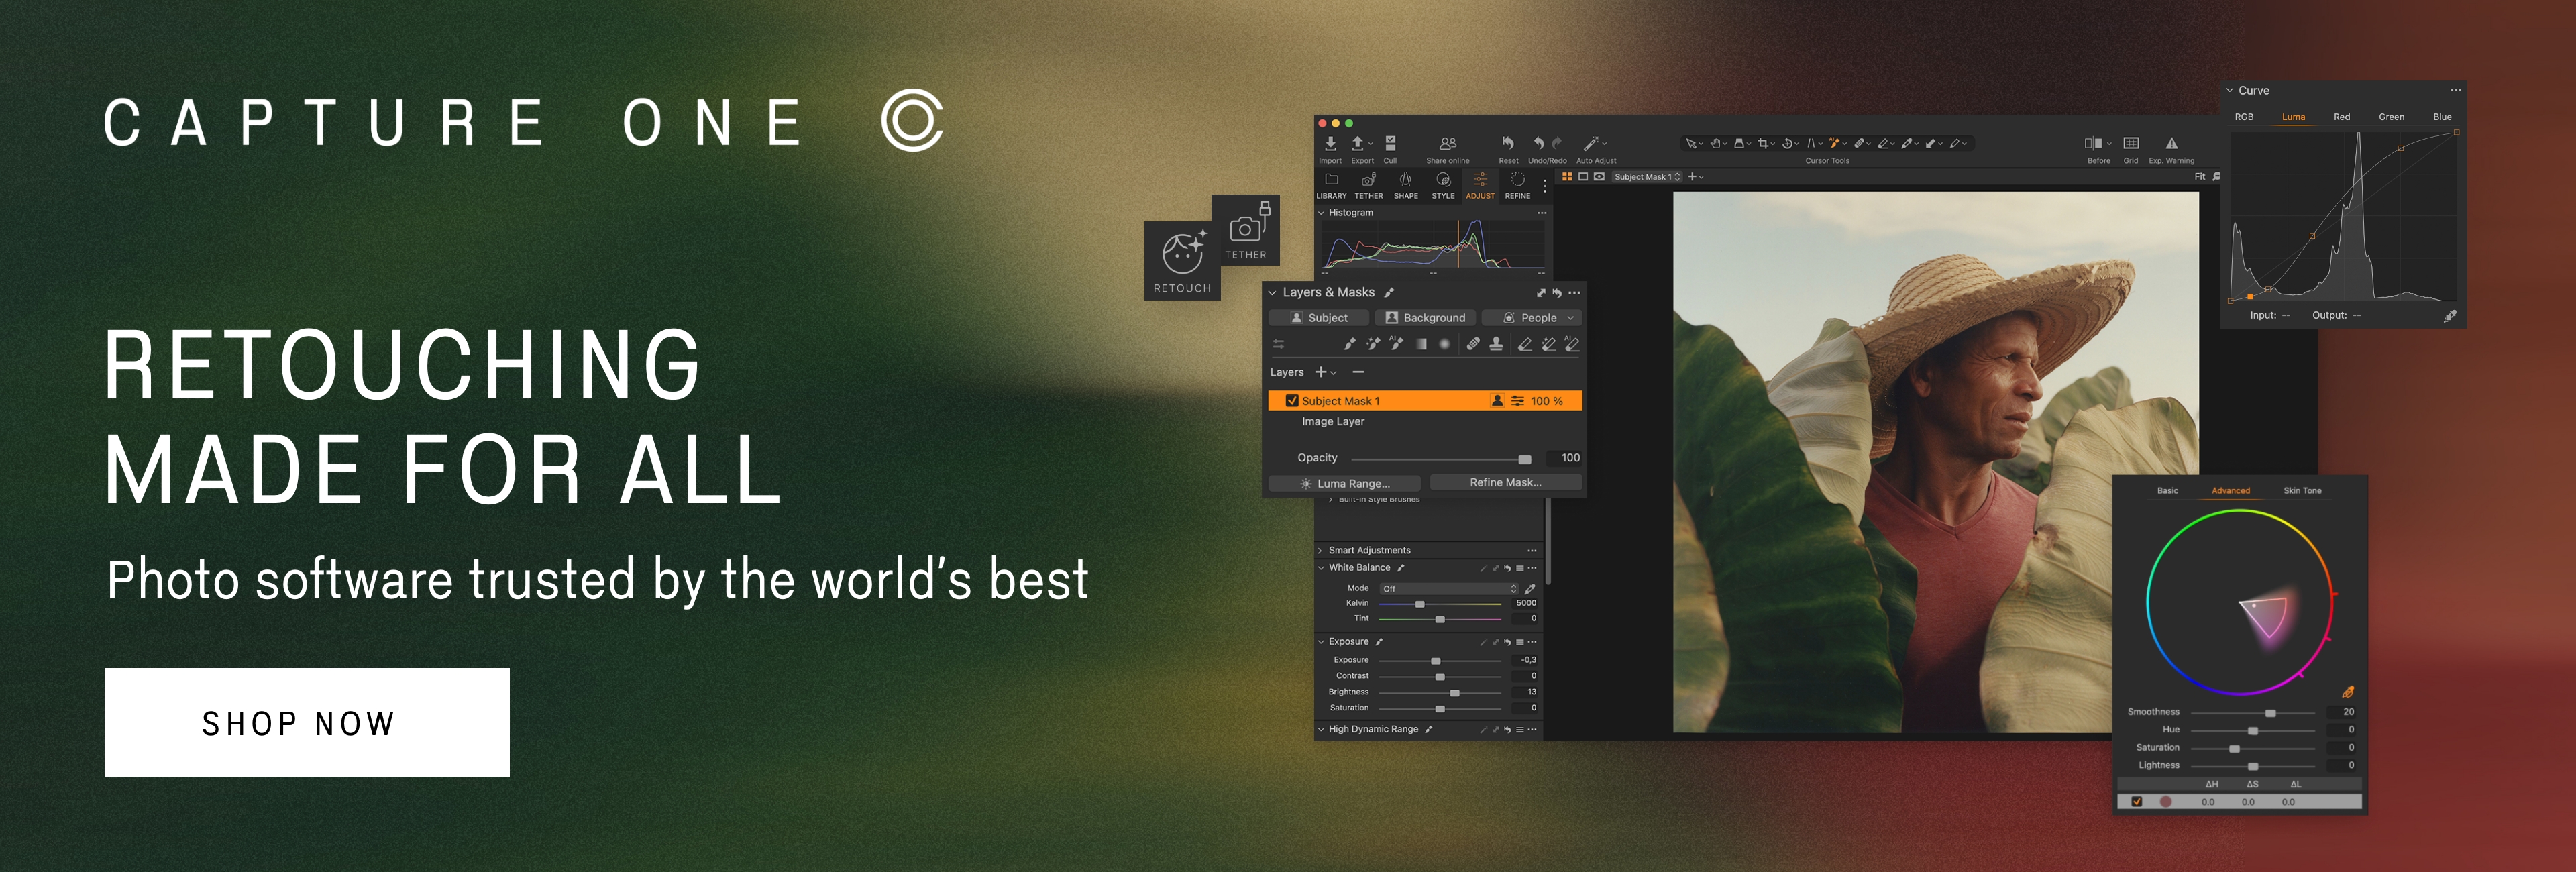Viewport: 2576px width, 872px height.
Task: Click the remove layer minus button
Action: (1358, 372)
